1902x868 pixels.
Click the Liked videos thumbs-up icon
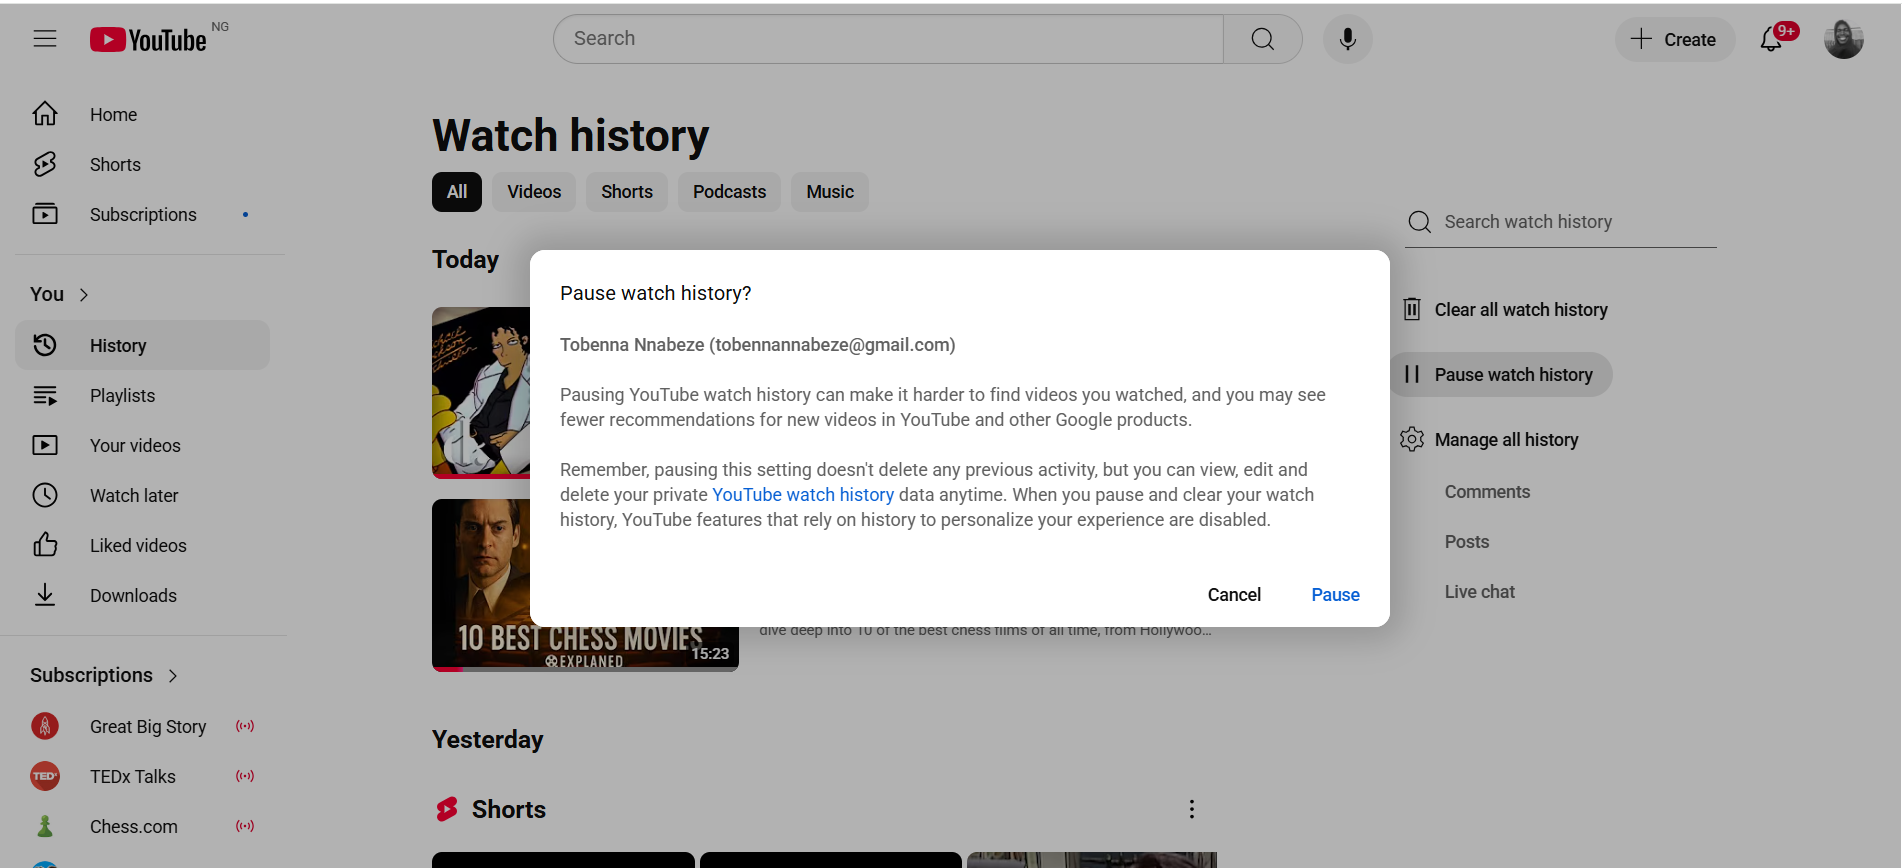(x=45, y=545)
